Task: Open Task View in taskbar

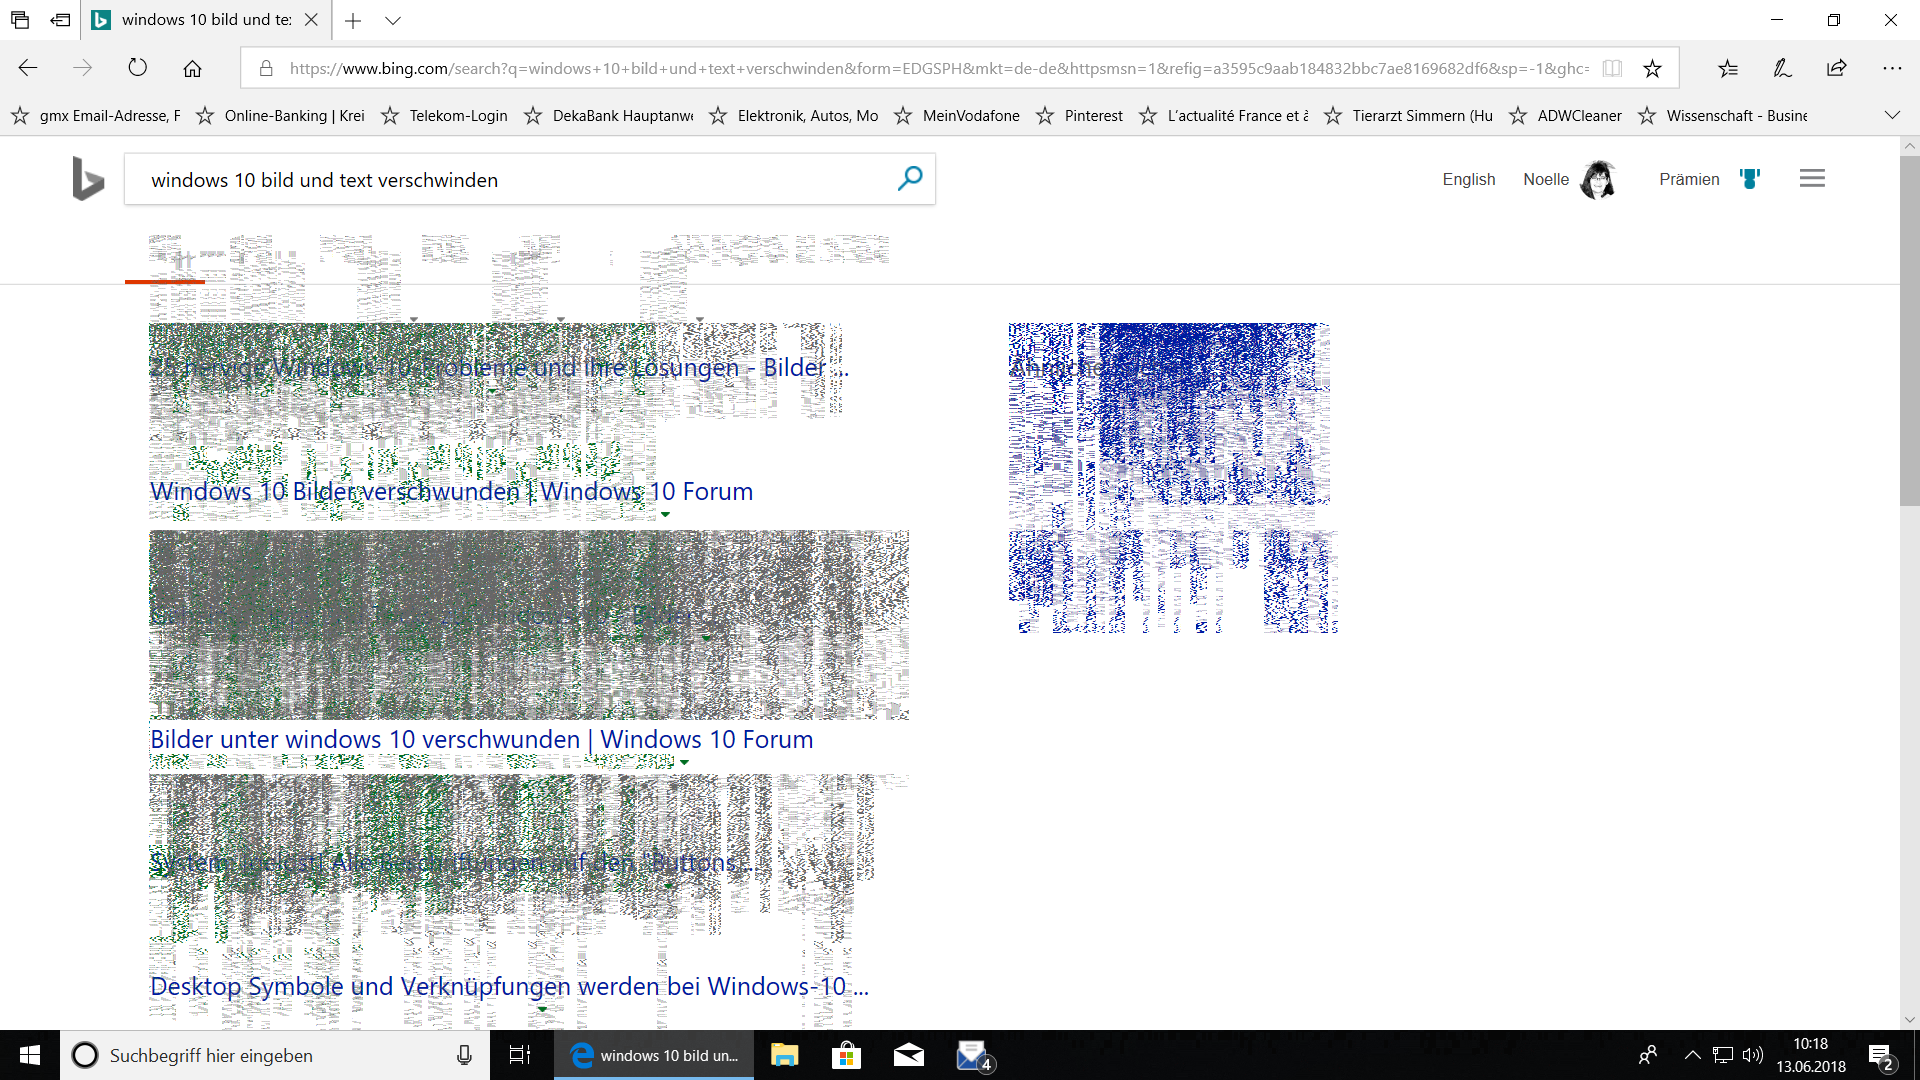Action: point(520,1055)
